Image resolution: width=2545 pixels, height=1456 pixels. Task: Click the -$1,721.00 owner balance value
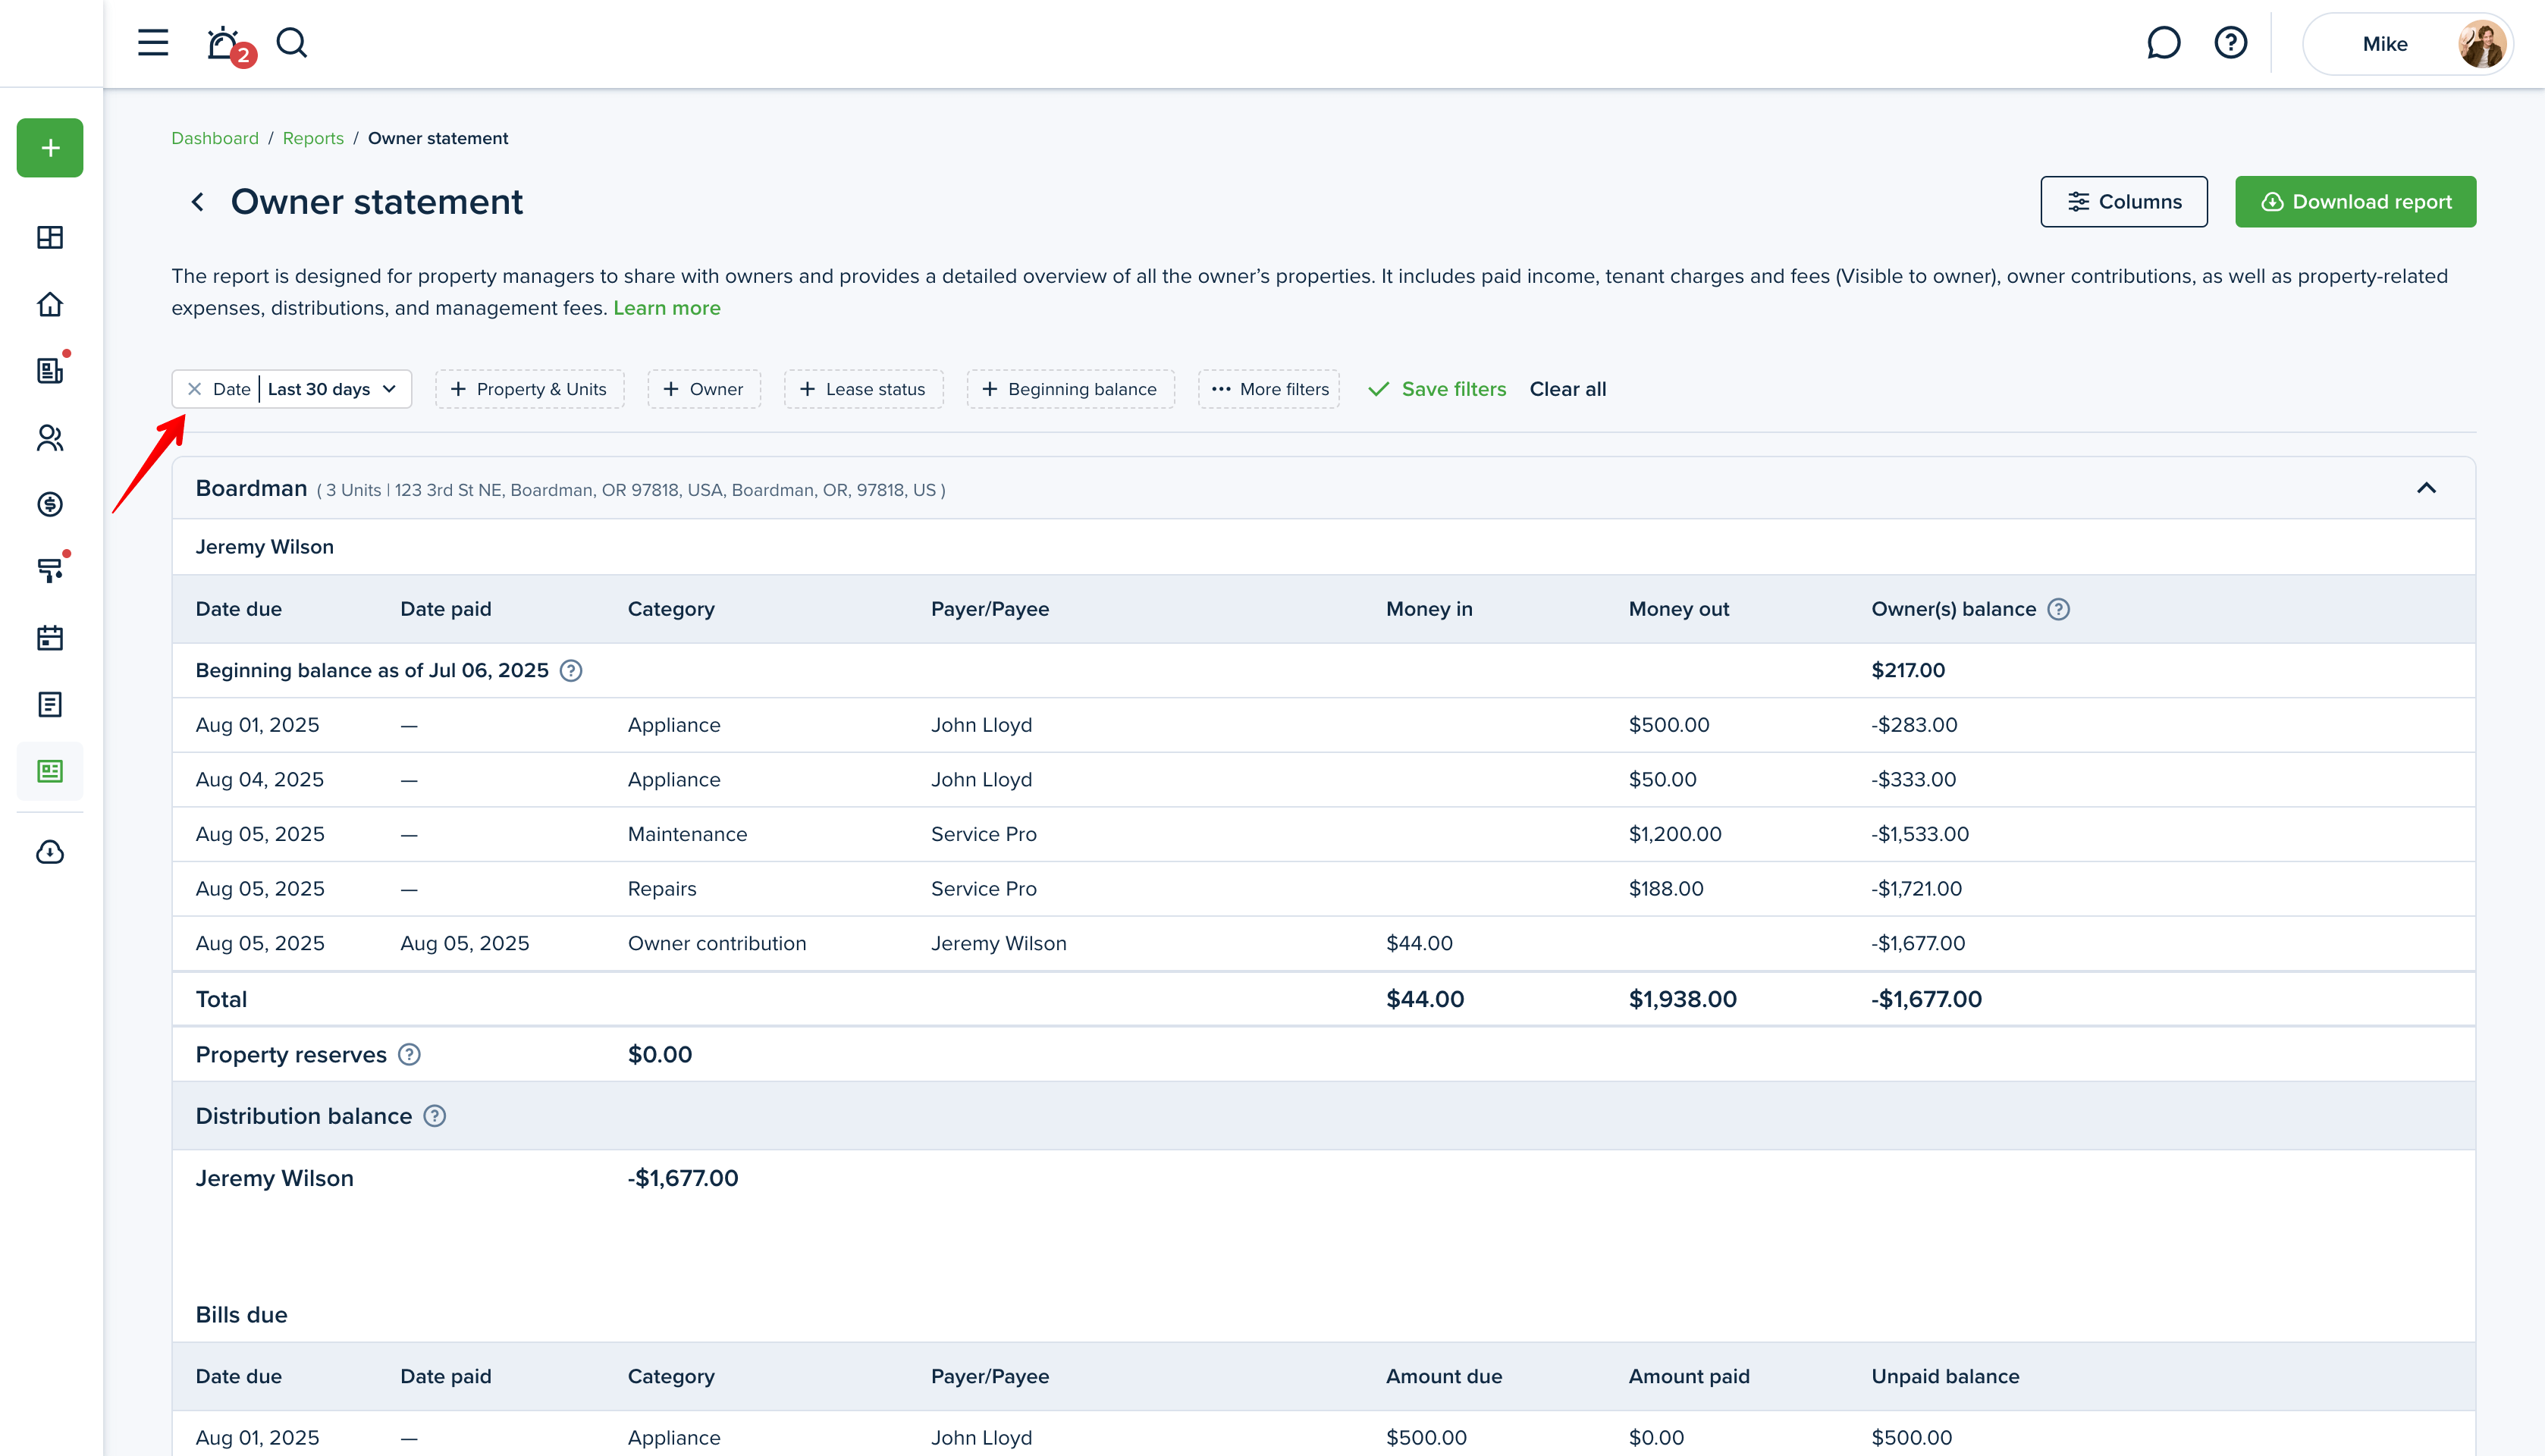[x=1916, y=889]
